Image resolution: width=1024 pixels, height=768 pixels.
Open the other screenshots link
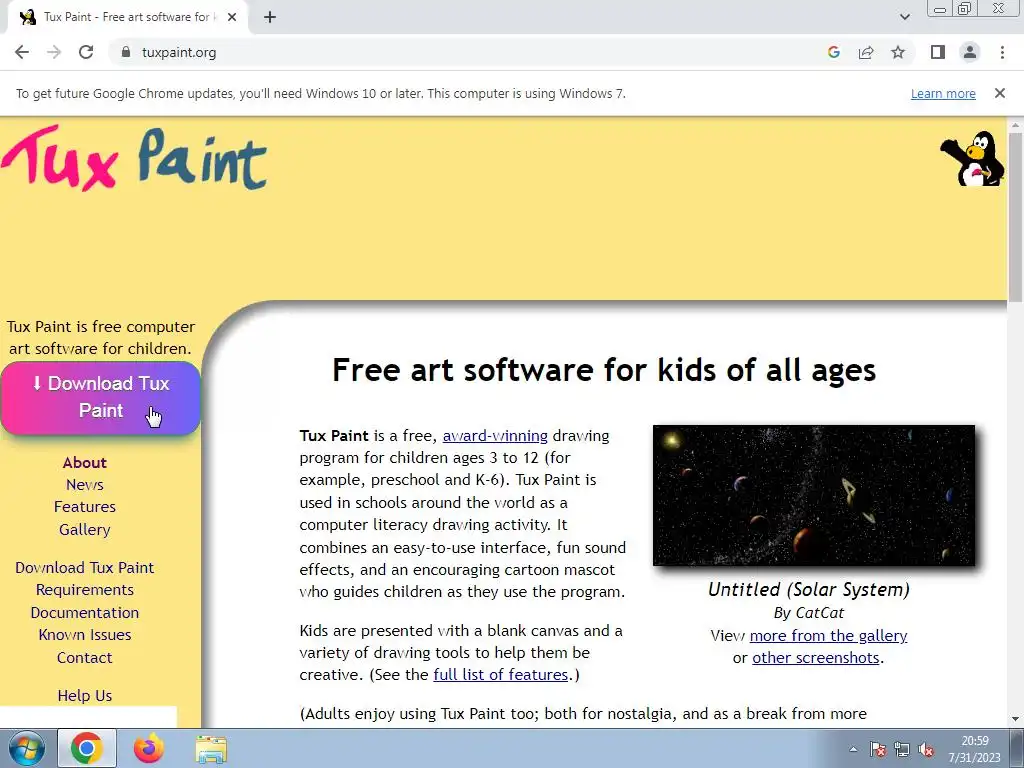coord(816,658)
